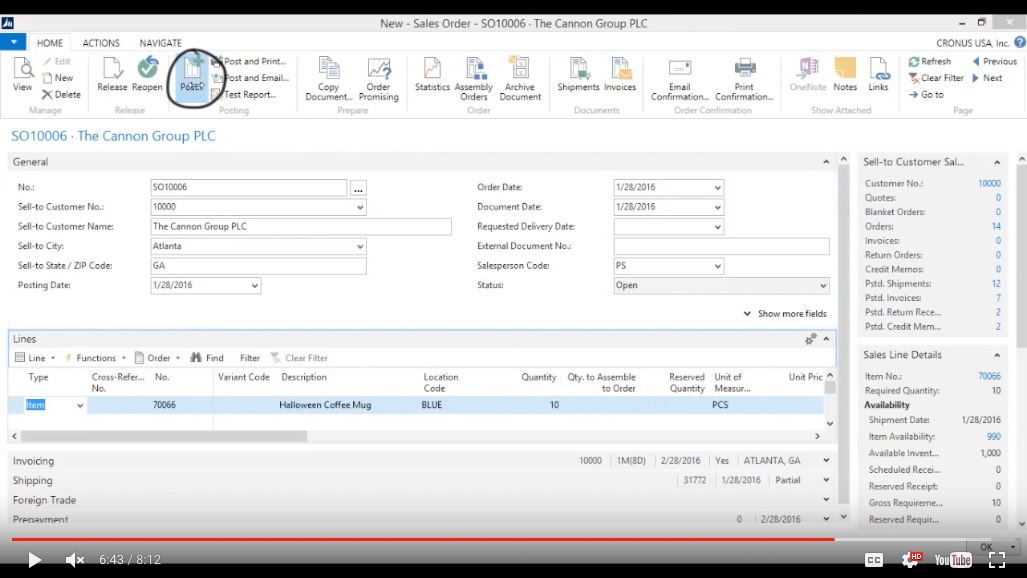The height and width of the screenshot is (578, 1027).
Task: Click Clear Filter in Lines toolbar
Action: pyautogui.click(x=299, y=358)
